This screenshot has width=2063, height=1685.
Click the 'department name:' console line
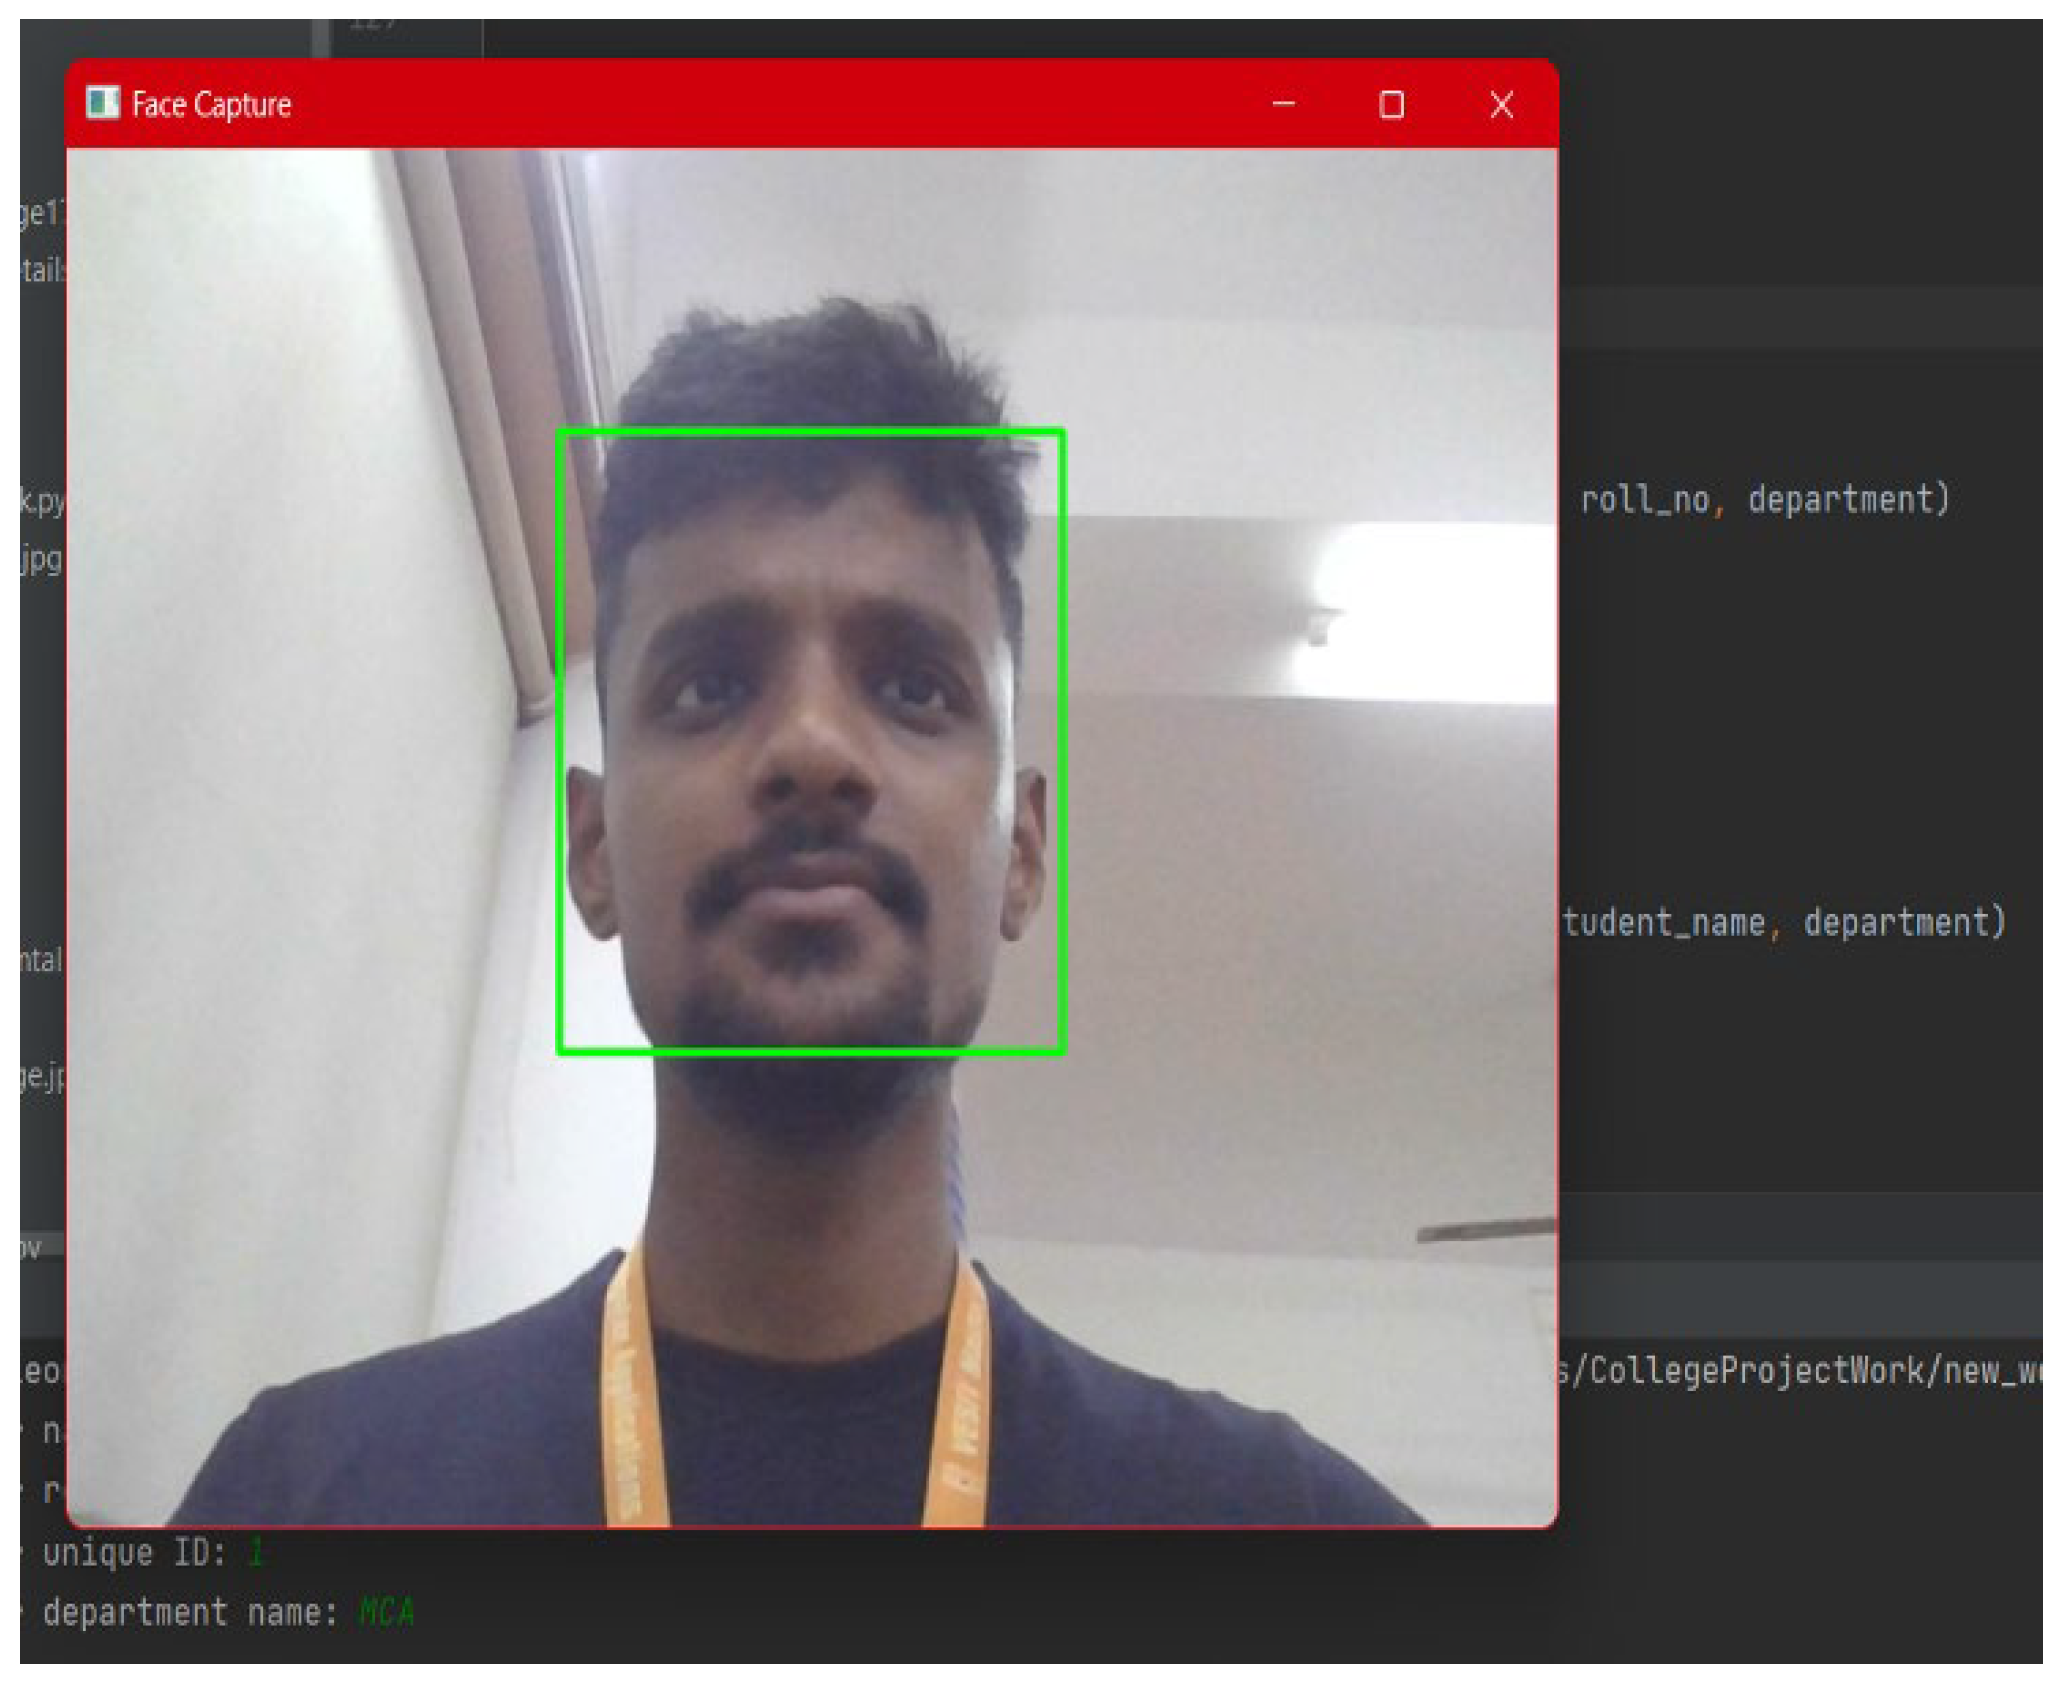[190, 1612]
